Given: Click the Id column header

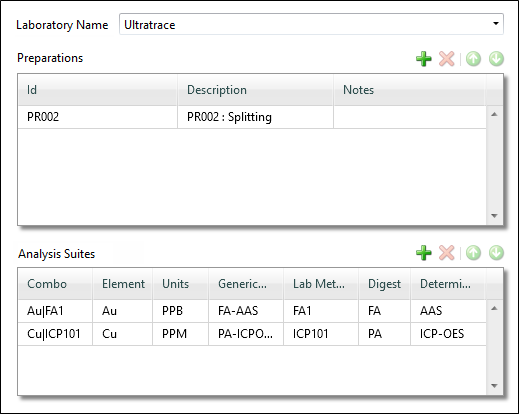Looking at the screenshot, I should [x=98, y=90].
